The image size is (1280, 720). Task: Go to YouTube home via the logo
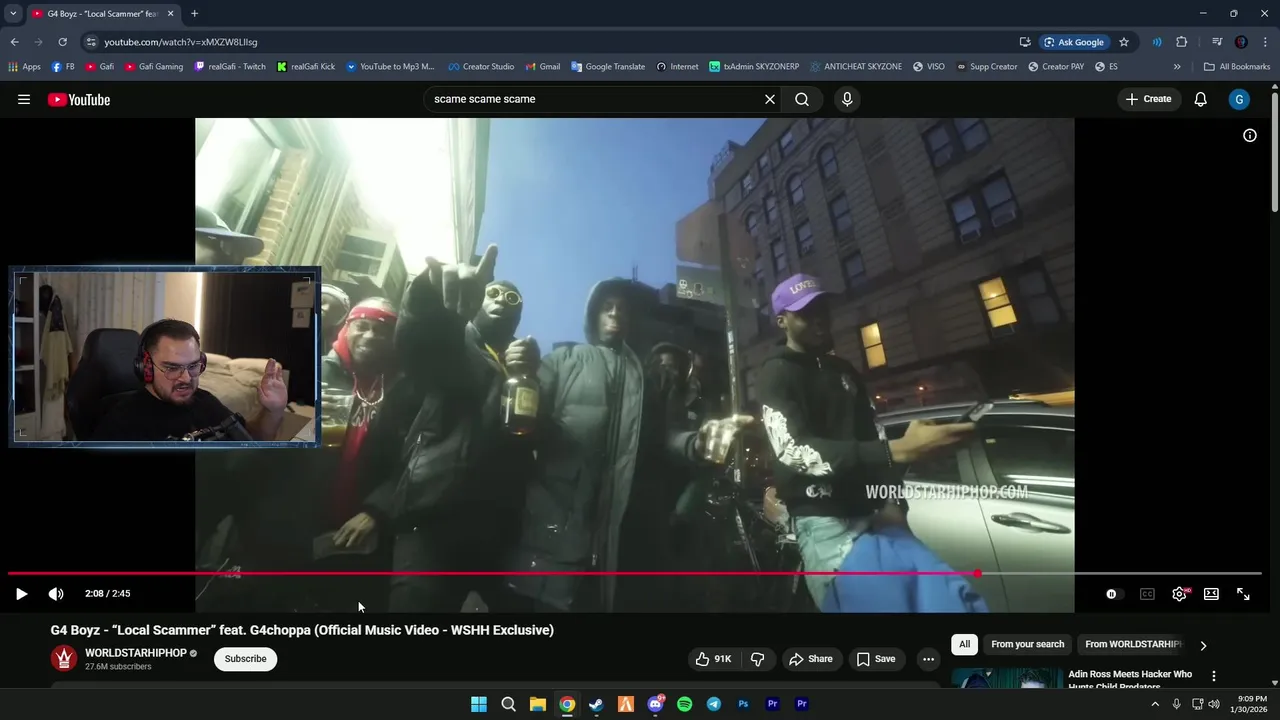[x=79, y=99]
